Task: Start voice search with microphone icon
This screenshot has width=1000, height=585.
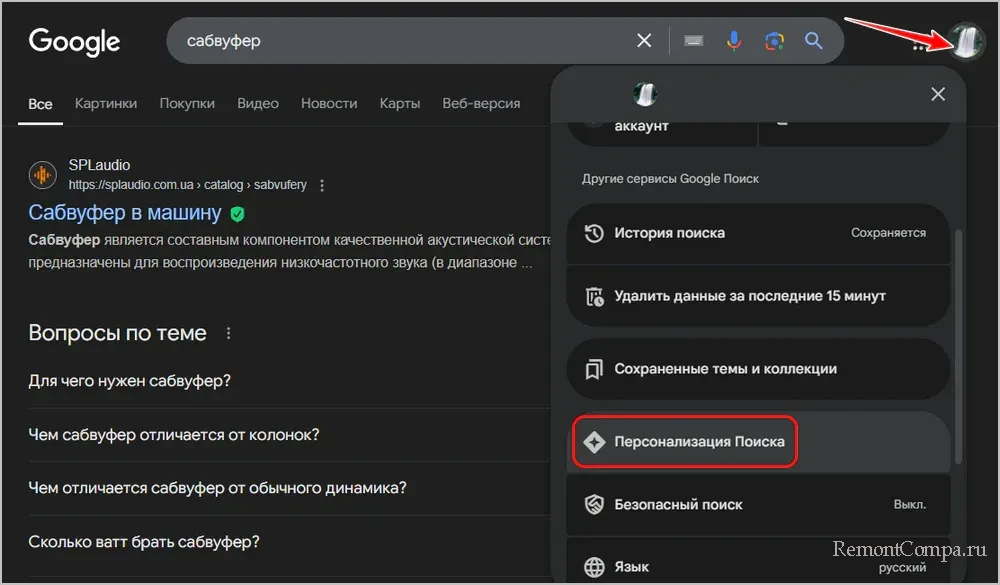Action: [x=734, y=41]
